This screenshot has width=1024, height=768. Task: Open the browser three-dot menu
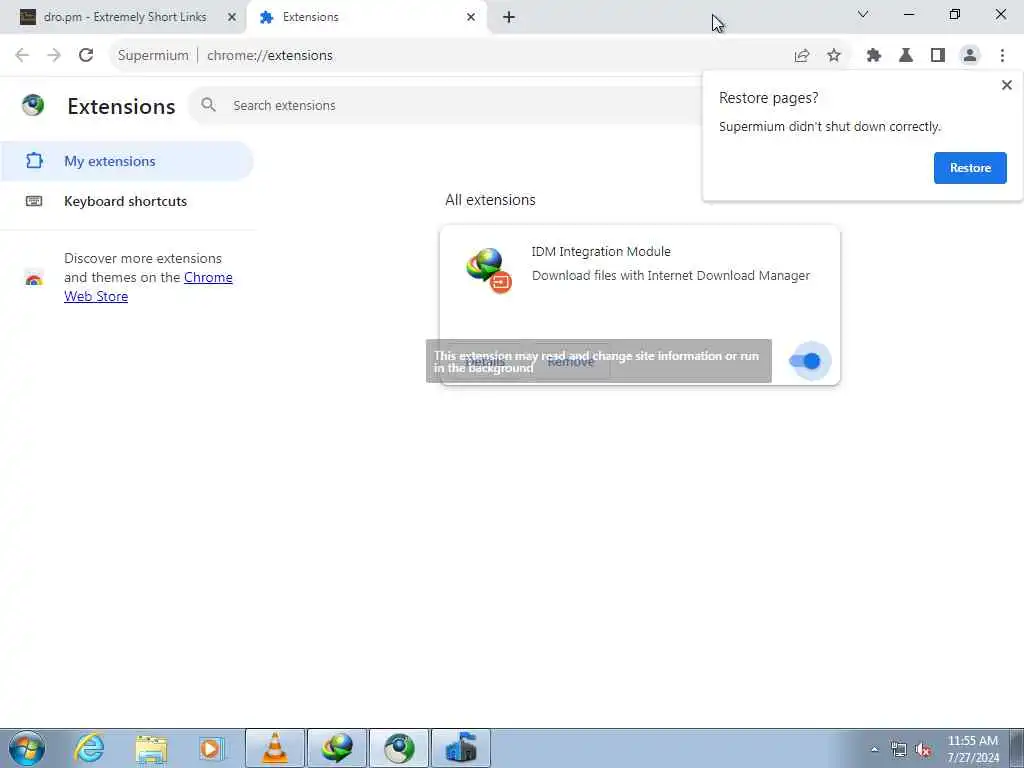[x=1002, y=56]
